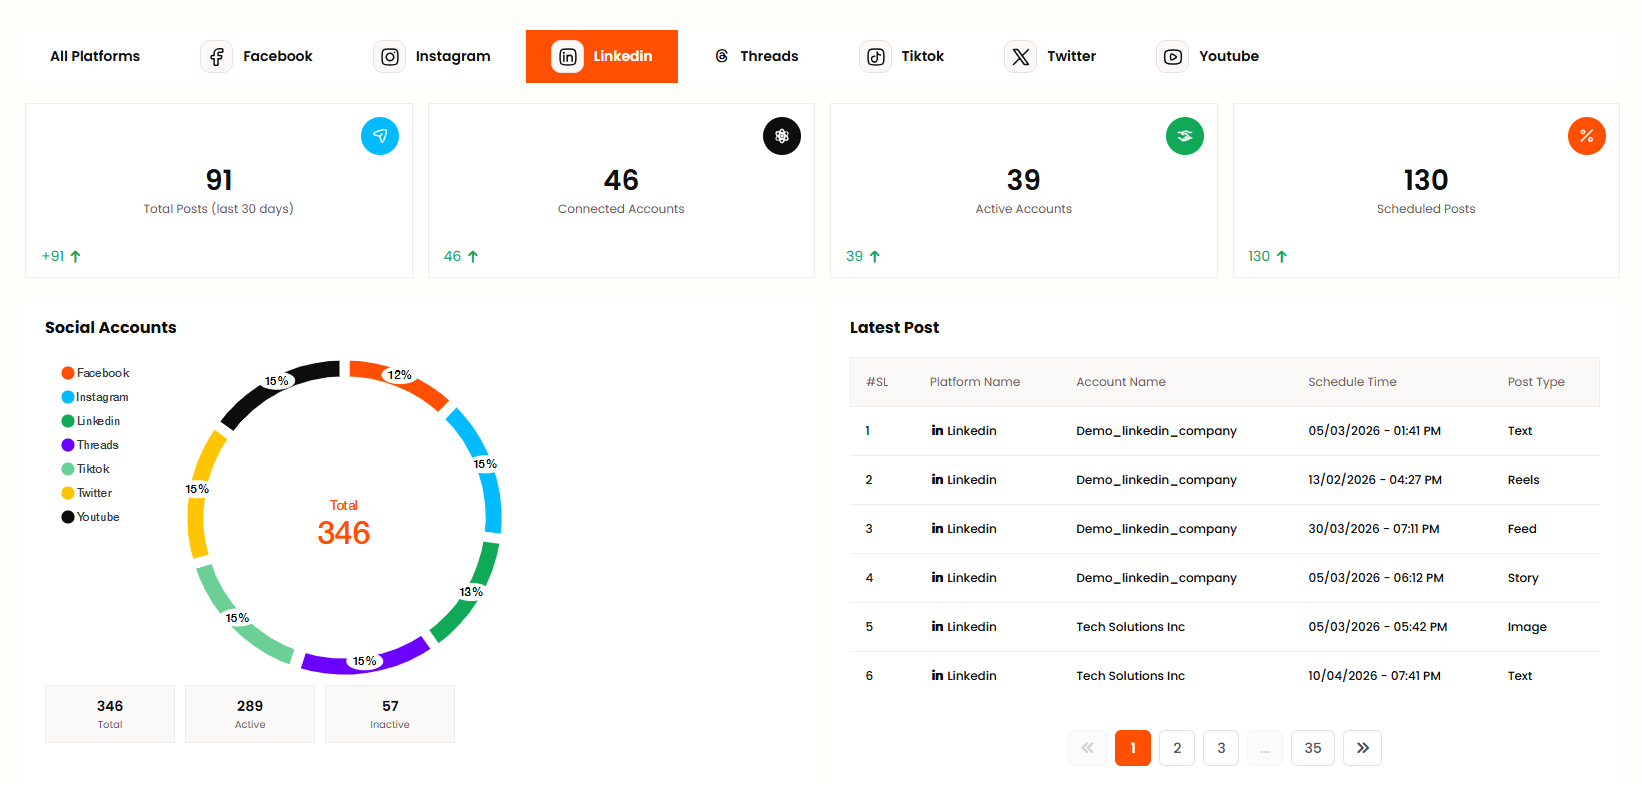Click Linkedin icon in table row 4
Viewport: 1643px width, 786px height.
tap(937, 577)
